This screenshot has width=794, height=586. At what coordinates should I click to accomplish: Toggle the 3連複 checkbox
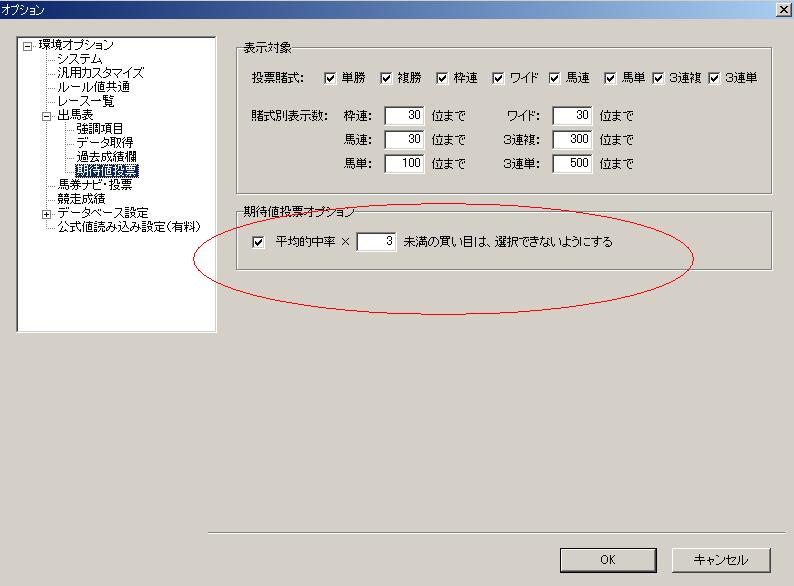pyautogui.click(x=658, y=78)
